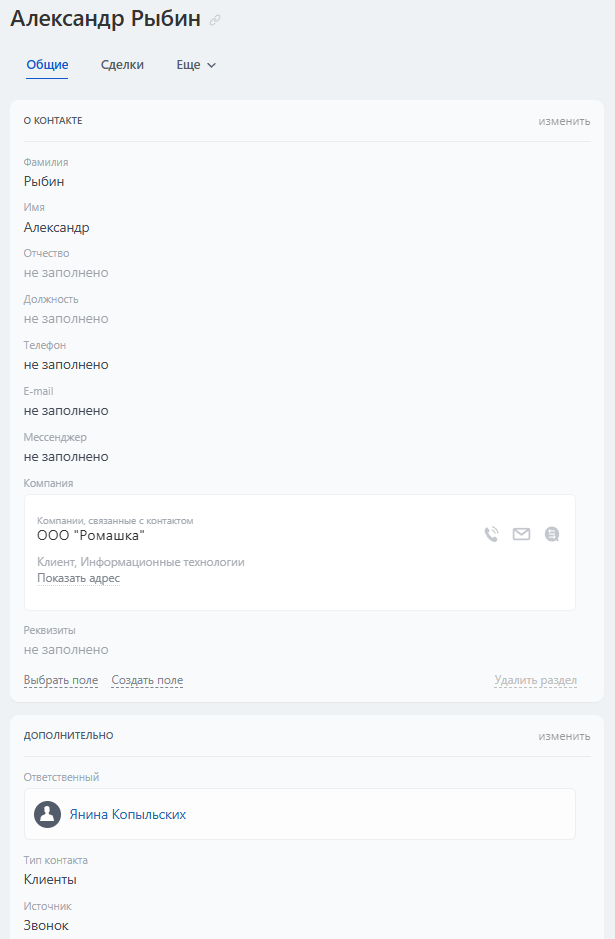Copy contact link icon beside Александр Рыбин
The width and height of the screenshot is (615, 939).
(215, 20)
